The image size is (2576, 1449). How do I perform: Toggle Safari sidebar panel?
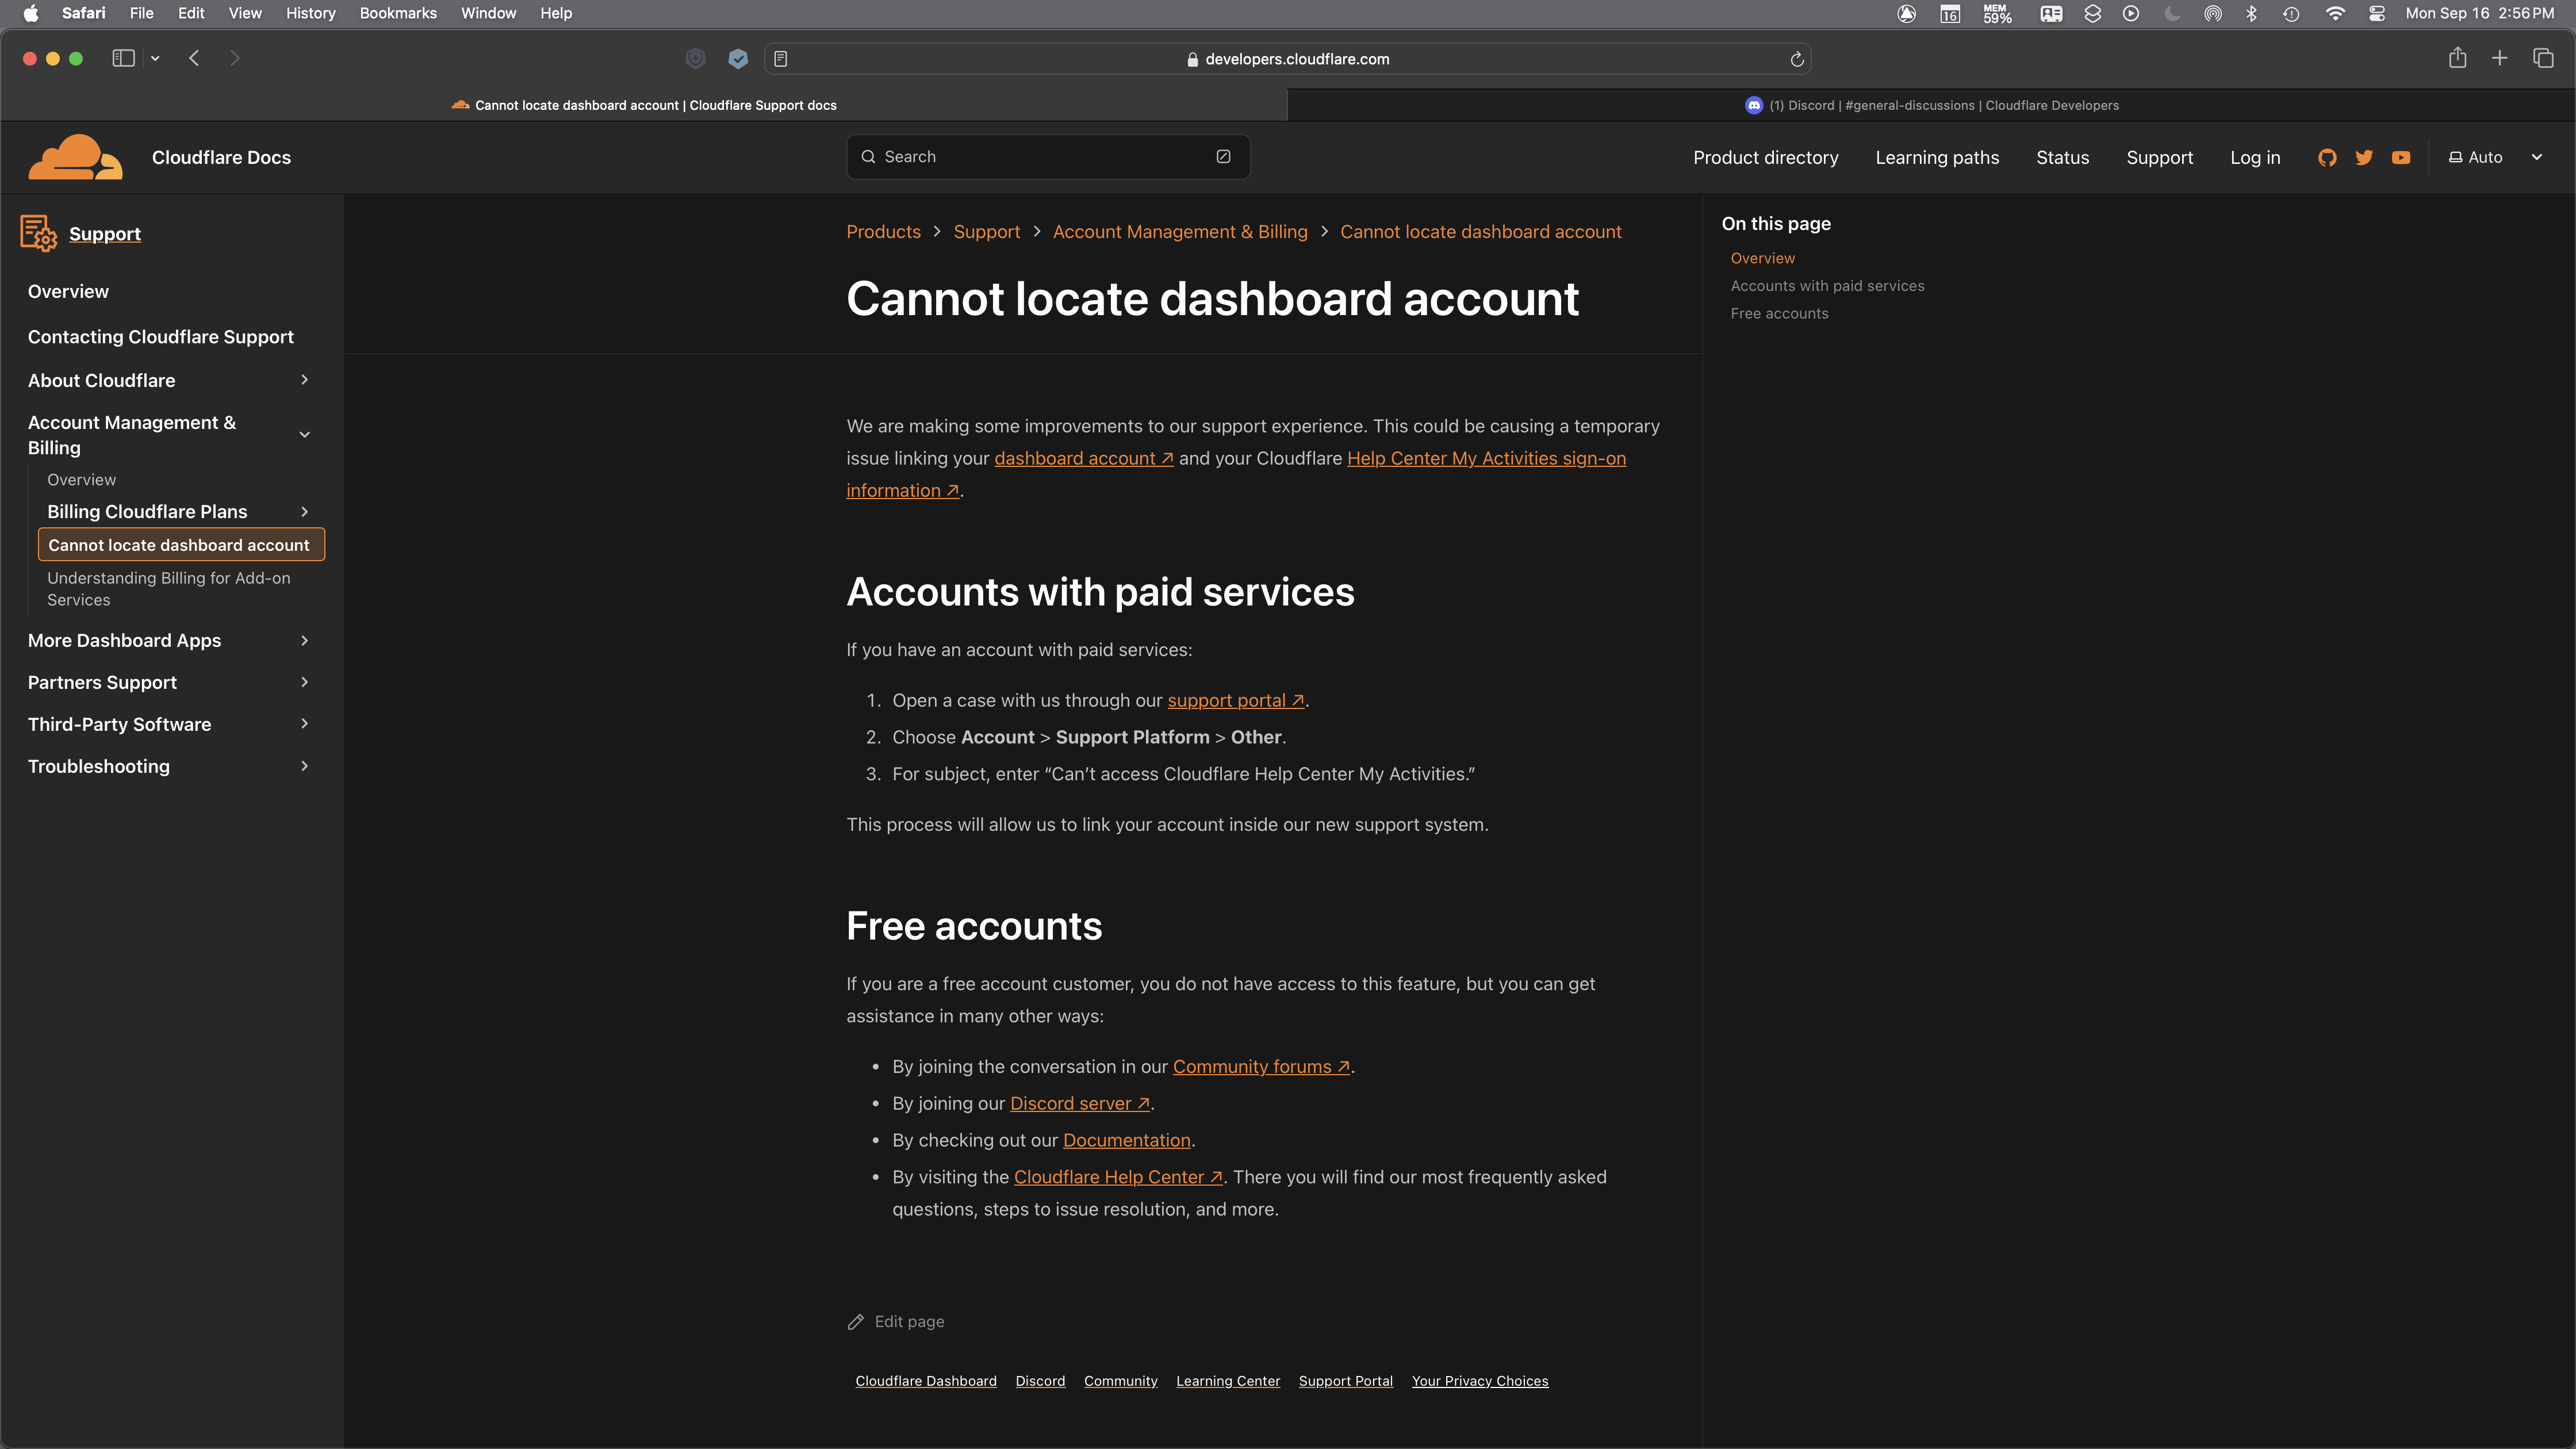click(123, 58)
